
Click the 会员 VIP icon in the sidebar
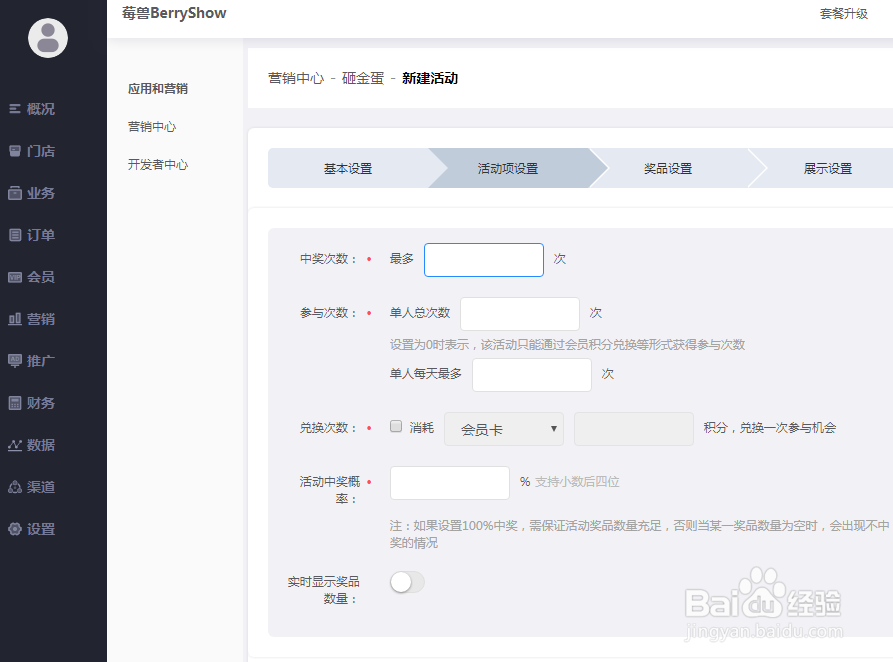coord(15,277)
